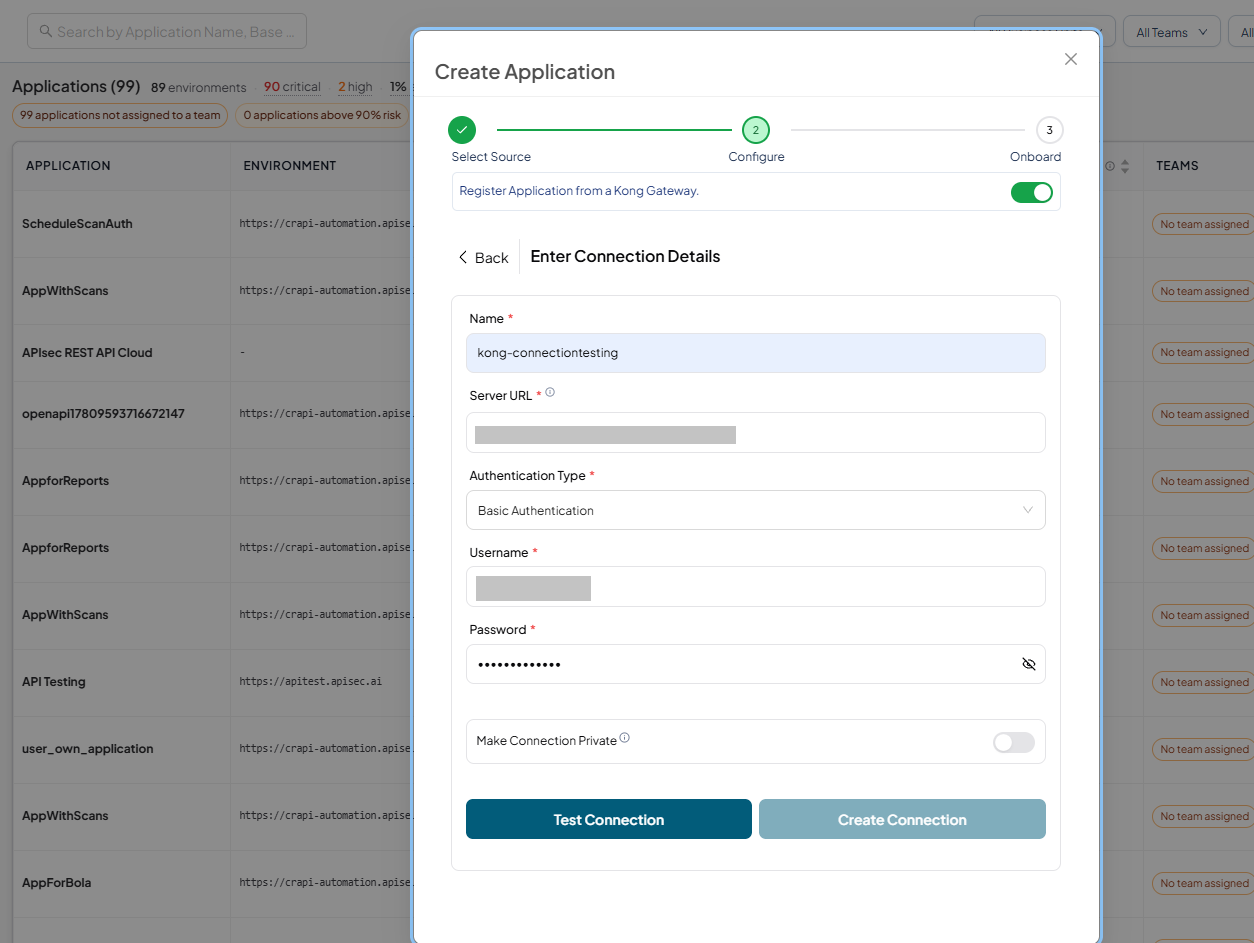Click the completed Select Source step checkmark
1254x943 pixels.
pos(462,130)
